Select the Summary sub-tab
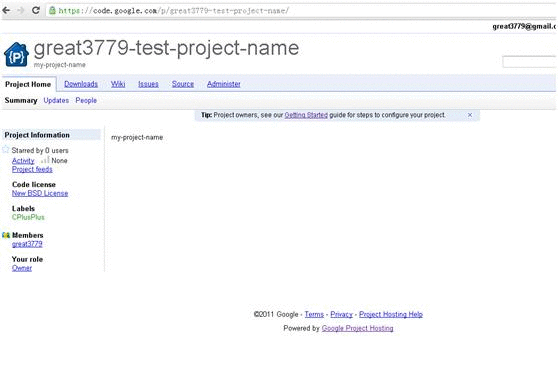 pos(21,100)
